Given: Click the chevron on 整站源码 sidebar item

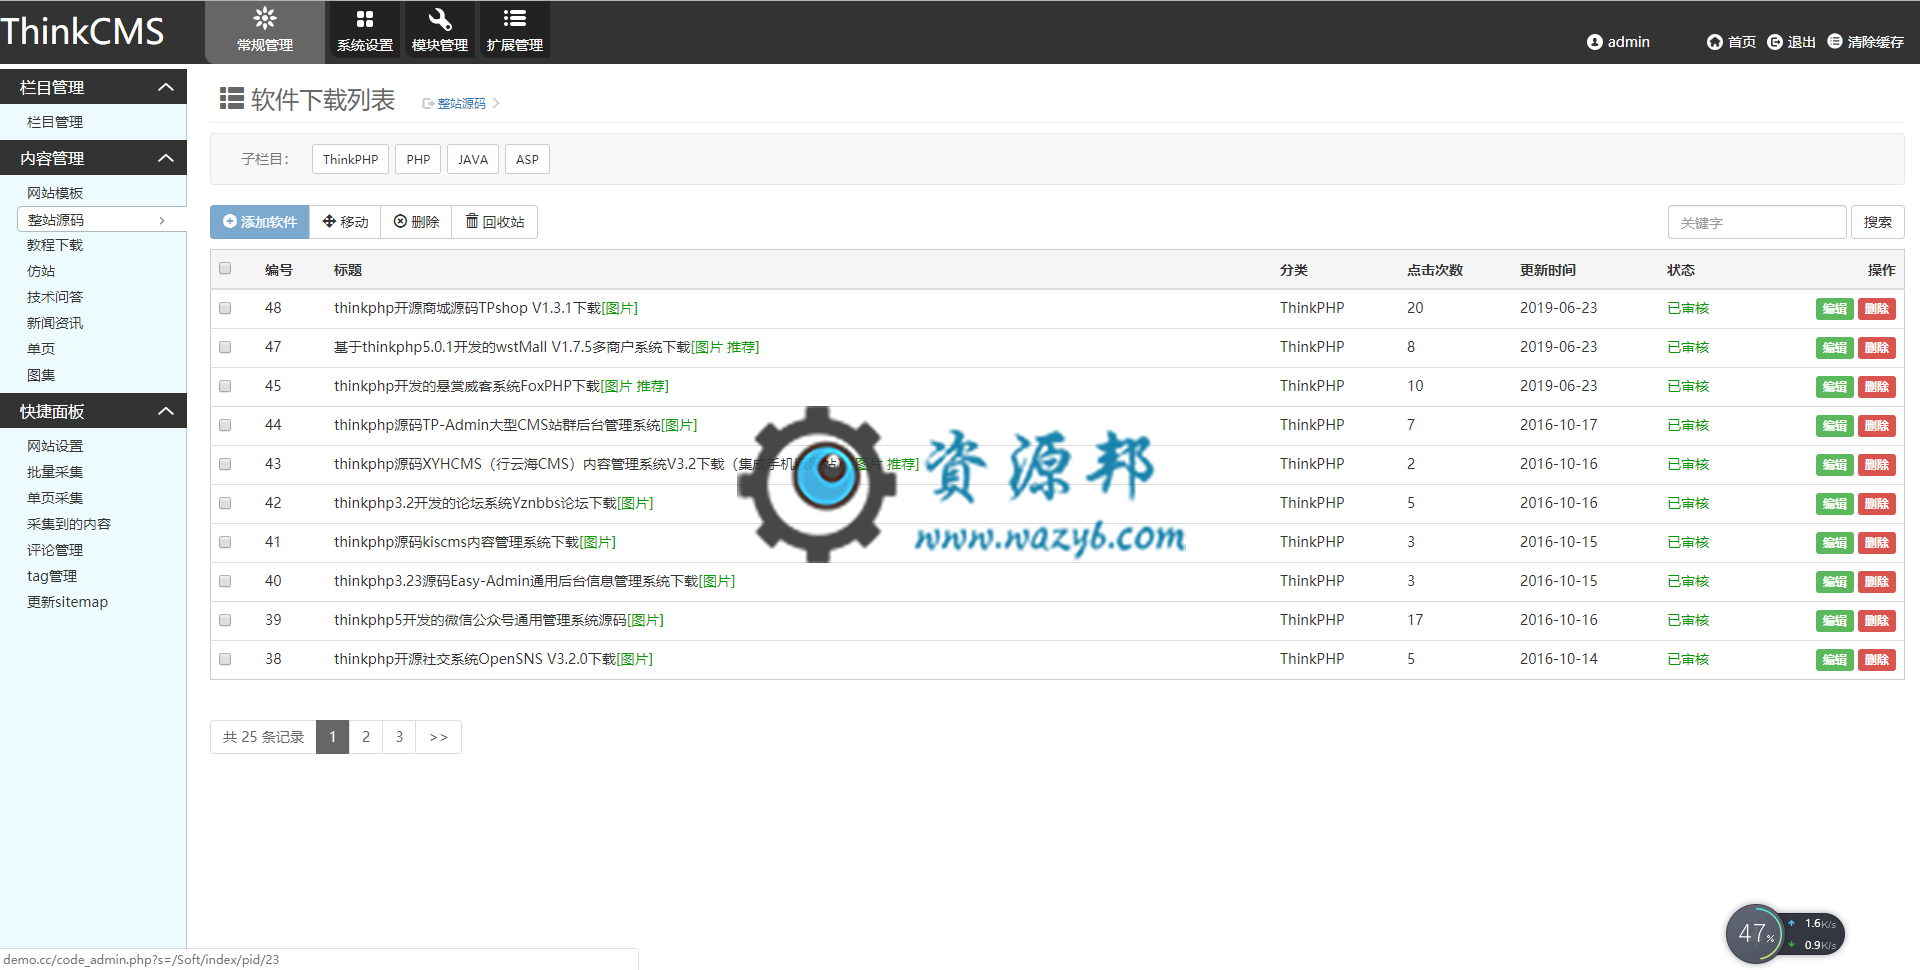Looking at the screenshot, I should pos(162,220).
